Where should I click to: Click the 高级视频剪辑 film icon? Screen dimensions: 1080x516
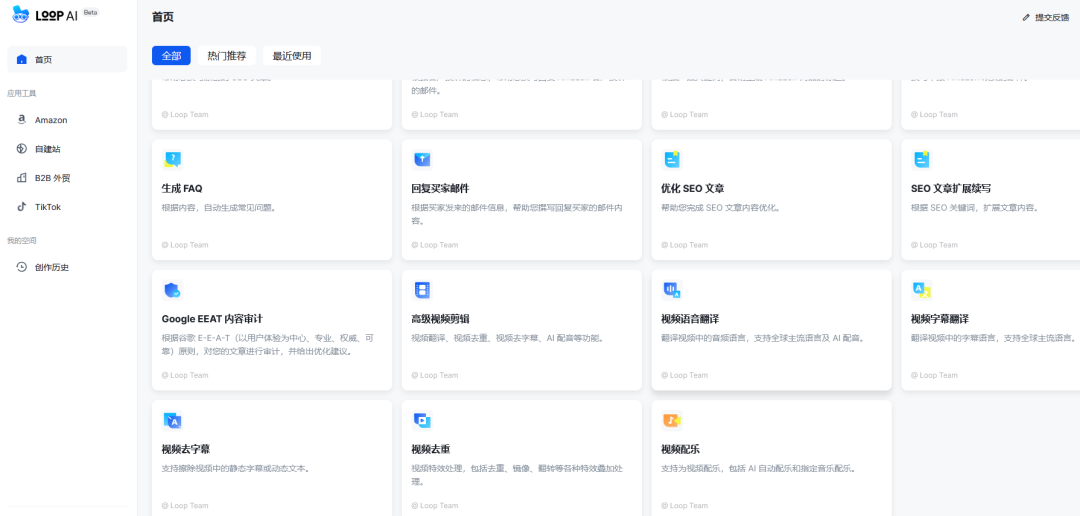pyautogui.click(x=422, y=290)
